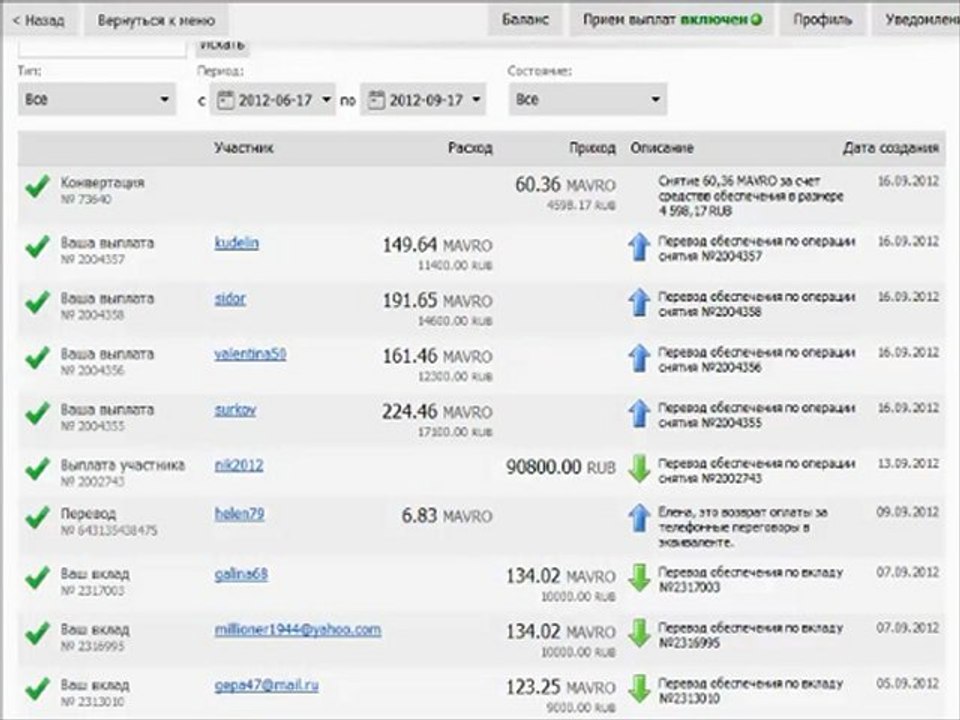The width and height of the screenshot is (960, 720).
Task: Click the Расход column header
Action: click(x=470, y=148)
